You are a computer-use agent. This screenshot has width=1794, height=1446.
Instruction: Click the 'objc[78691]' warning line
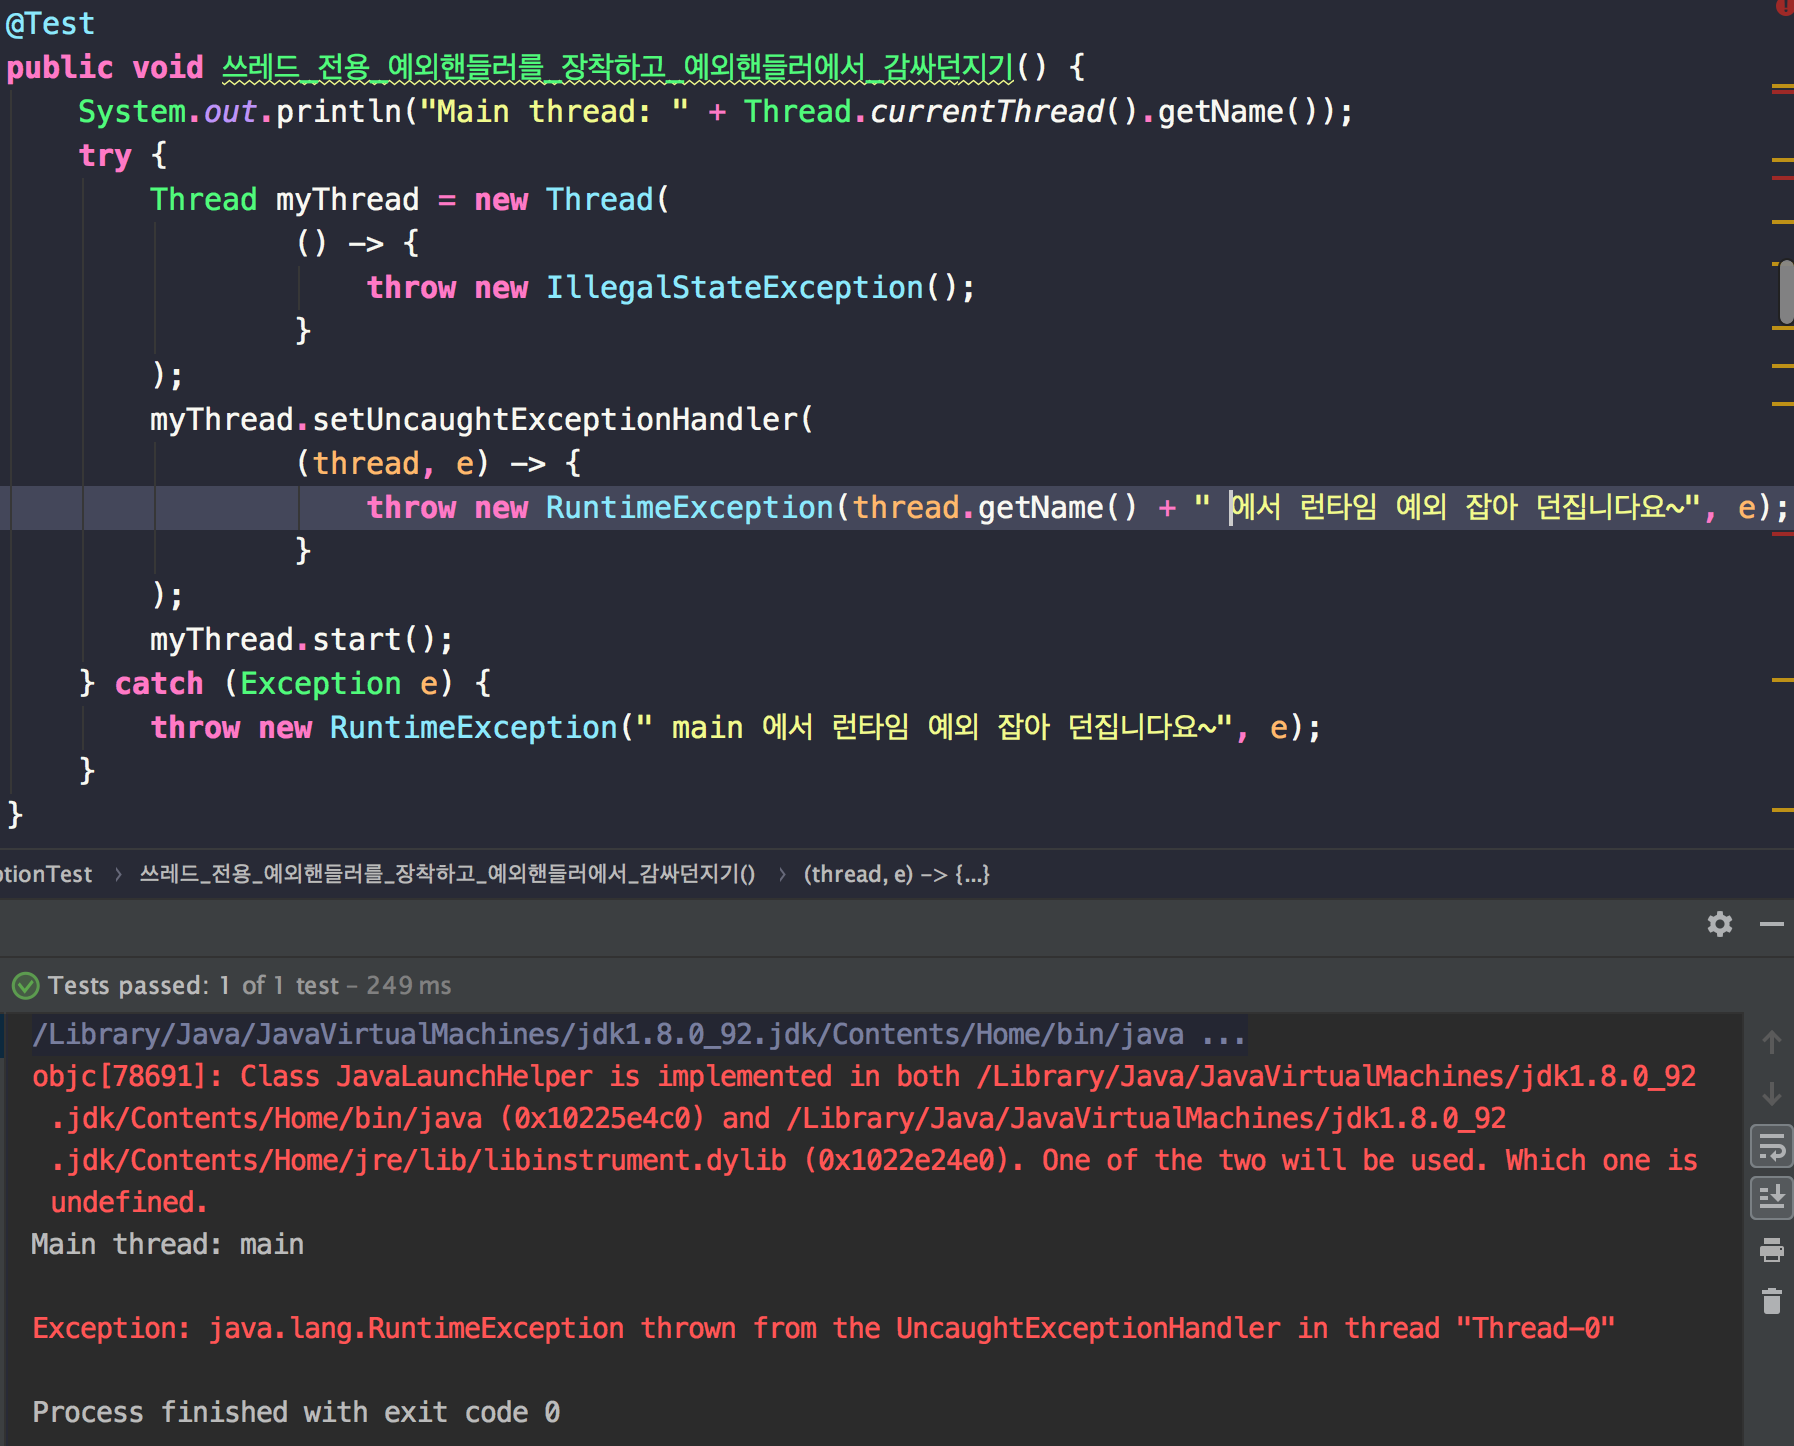864,1076
